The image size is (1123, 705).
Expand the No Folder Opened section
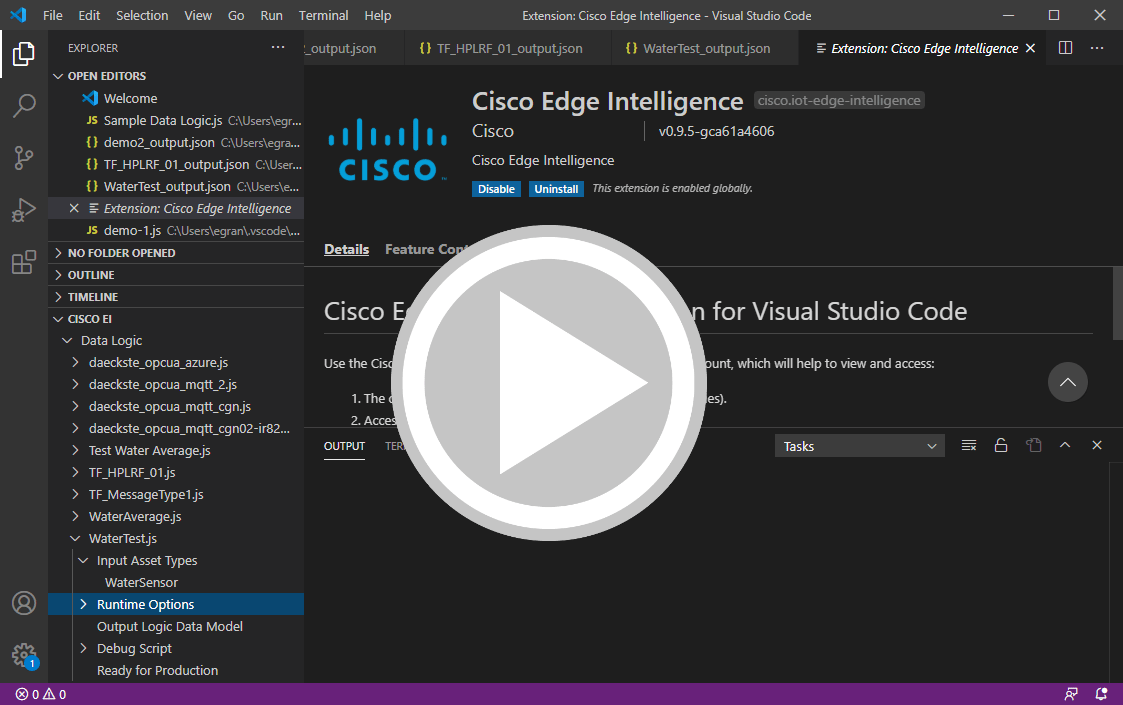(x=175, y=253)
